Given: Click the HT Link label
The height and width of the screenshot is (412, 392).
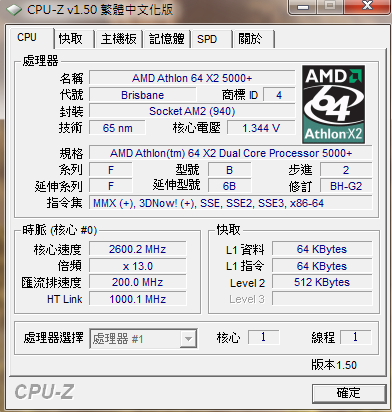Looking at the screenshot, I should click(x=64, y=299).
